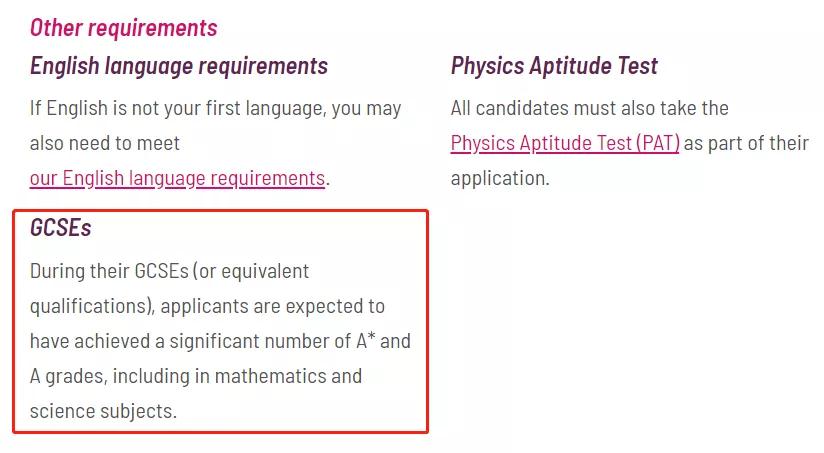Click the 'During their GCSEs (or equivalent' line
The image size is (824, 453).
pos(169,272)
